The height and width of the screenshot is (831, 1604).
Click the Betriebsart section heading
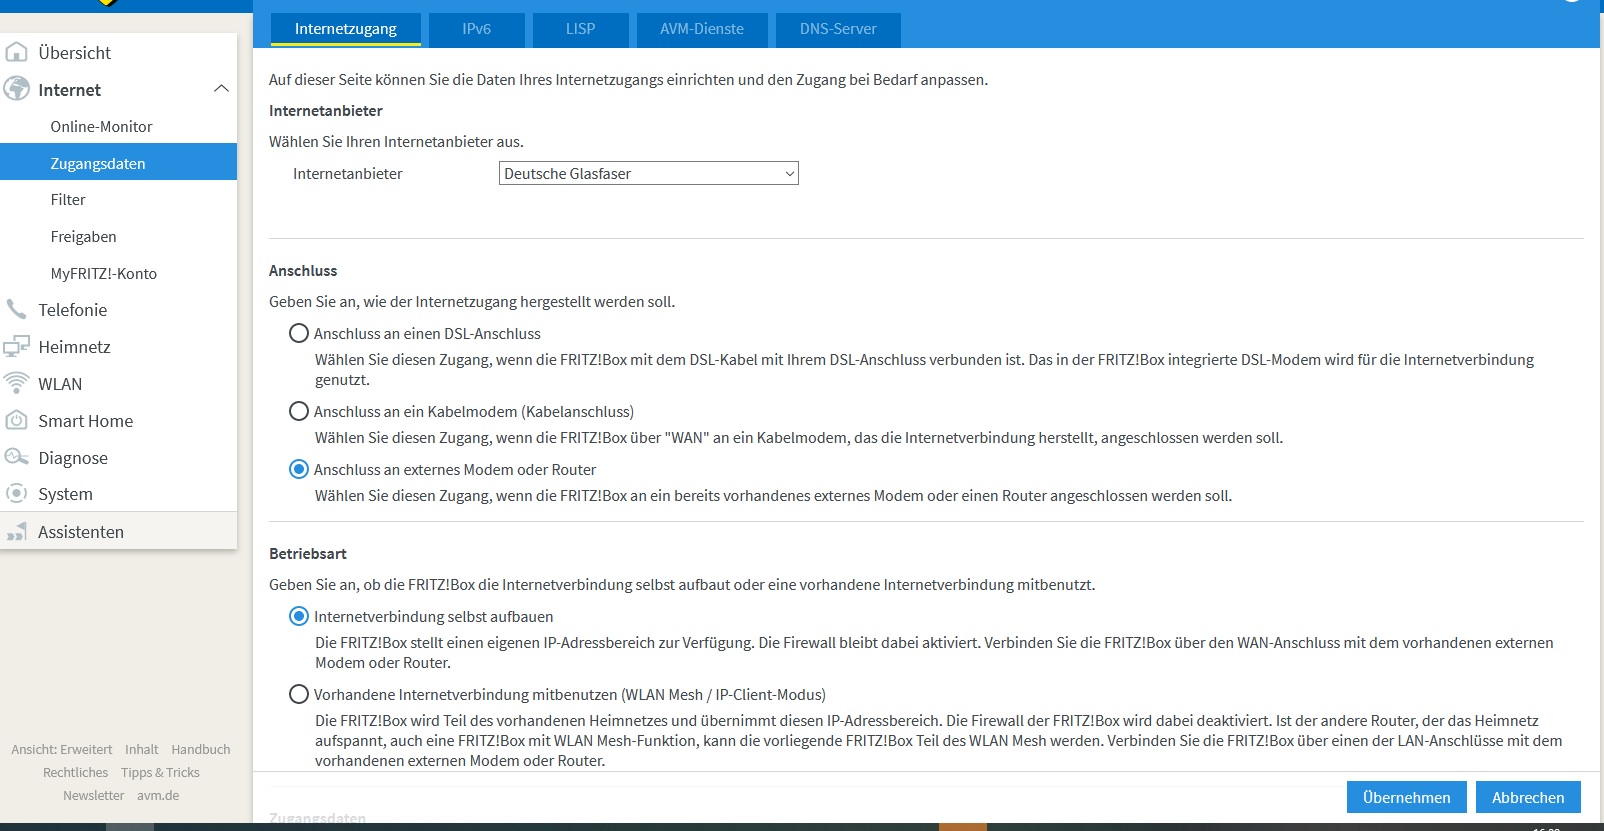click(x=308, y=553)
